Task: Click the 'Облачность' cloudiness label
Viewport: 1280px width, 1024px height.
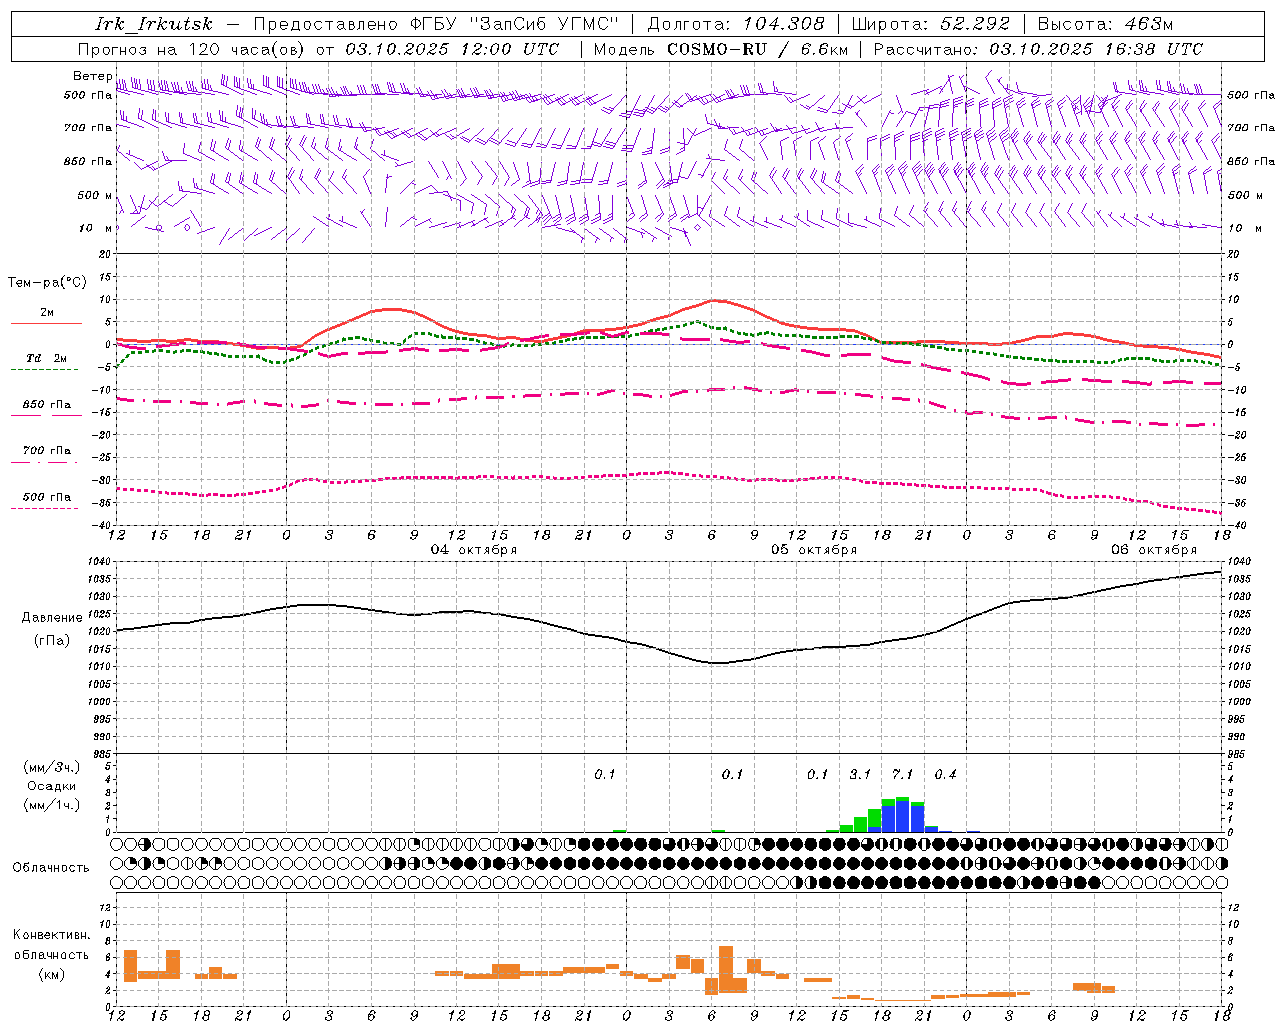Action: 51,867
